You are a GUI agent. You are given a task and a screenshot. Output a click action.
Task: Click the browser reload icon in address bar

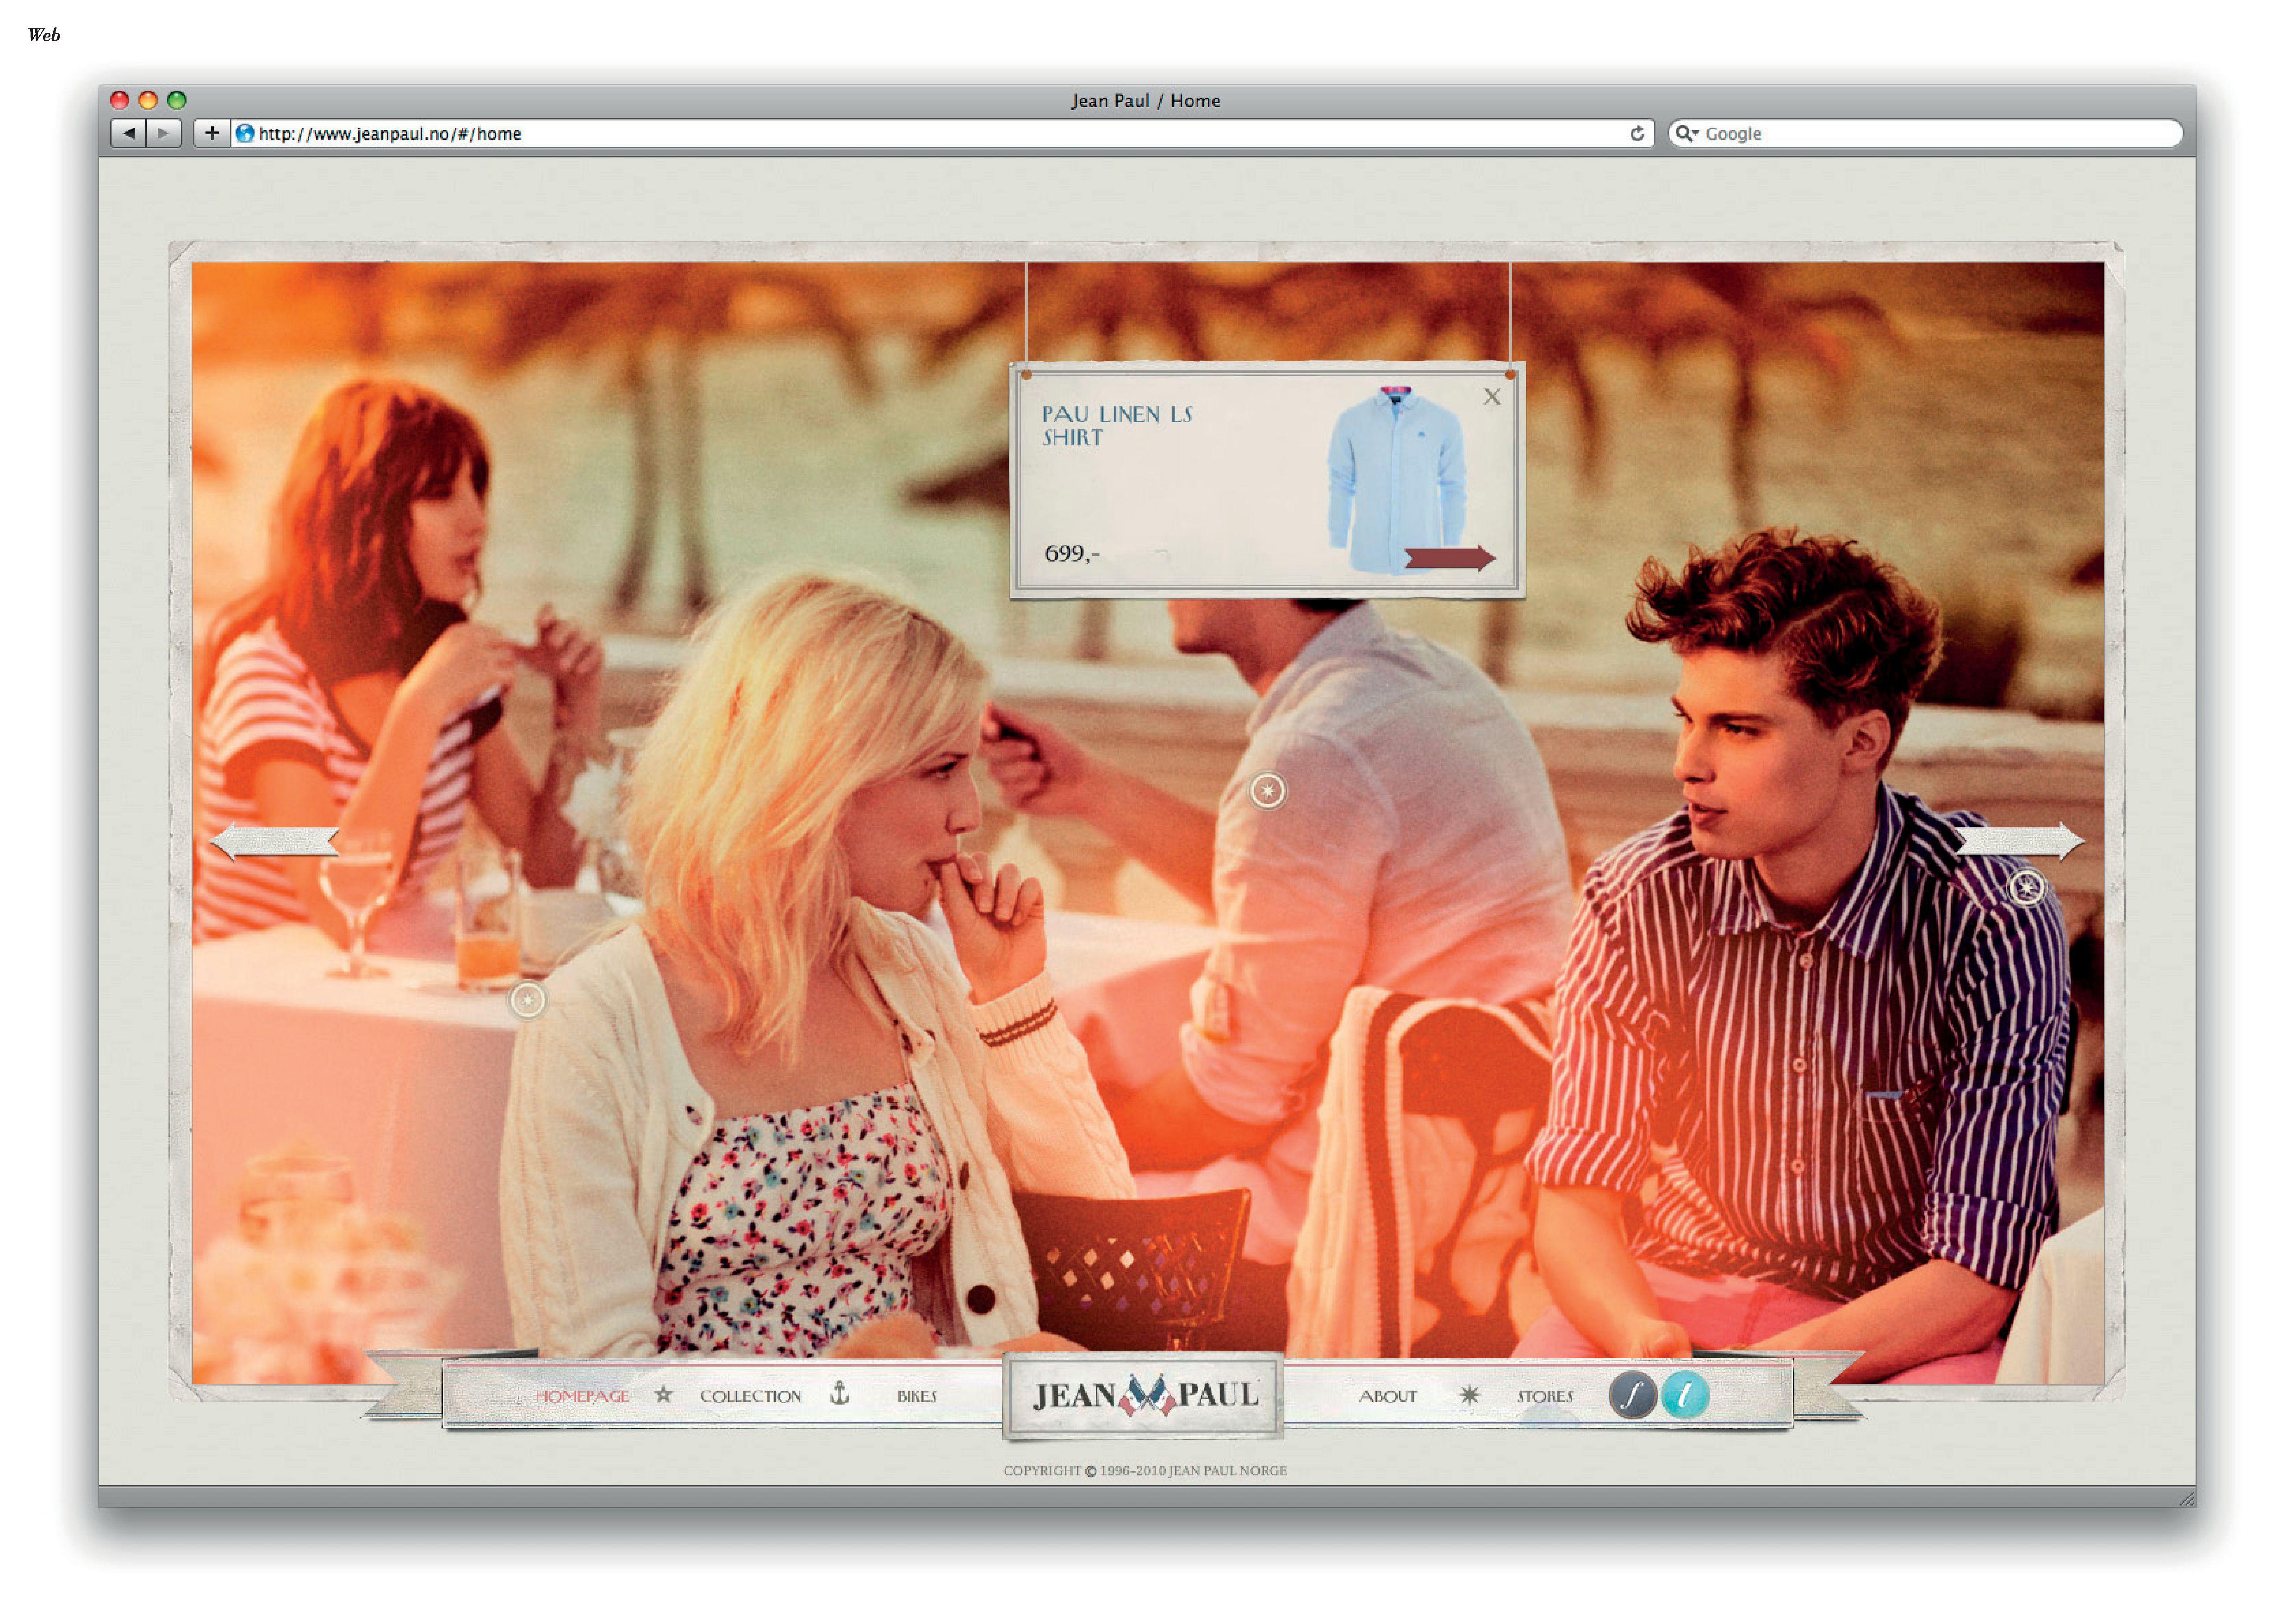pos(1637,134)
